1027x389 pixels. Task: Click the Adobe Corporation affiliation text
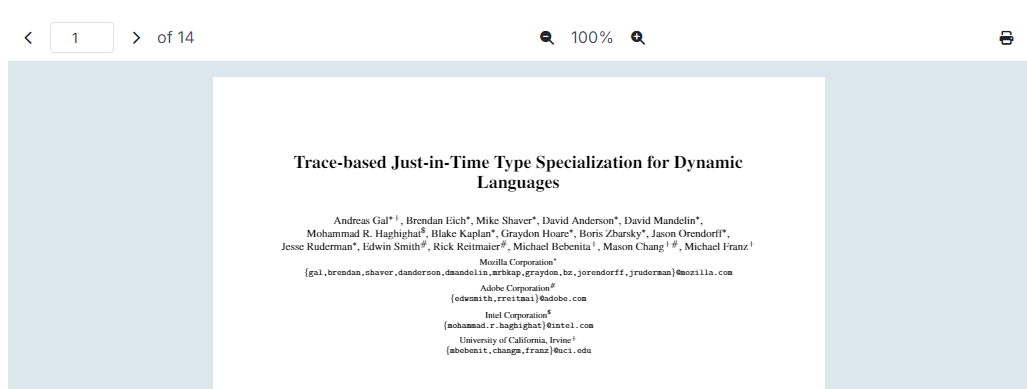(515, 288)
